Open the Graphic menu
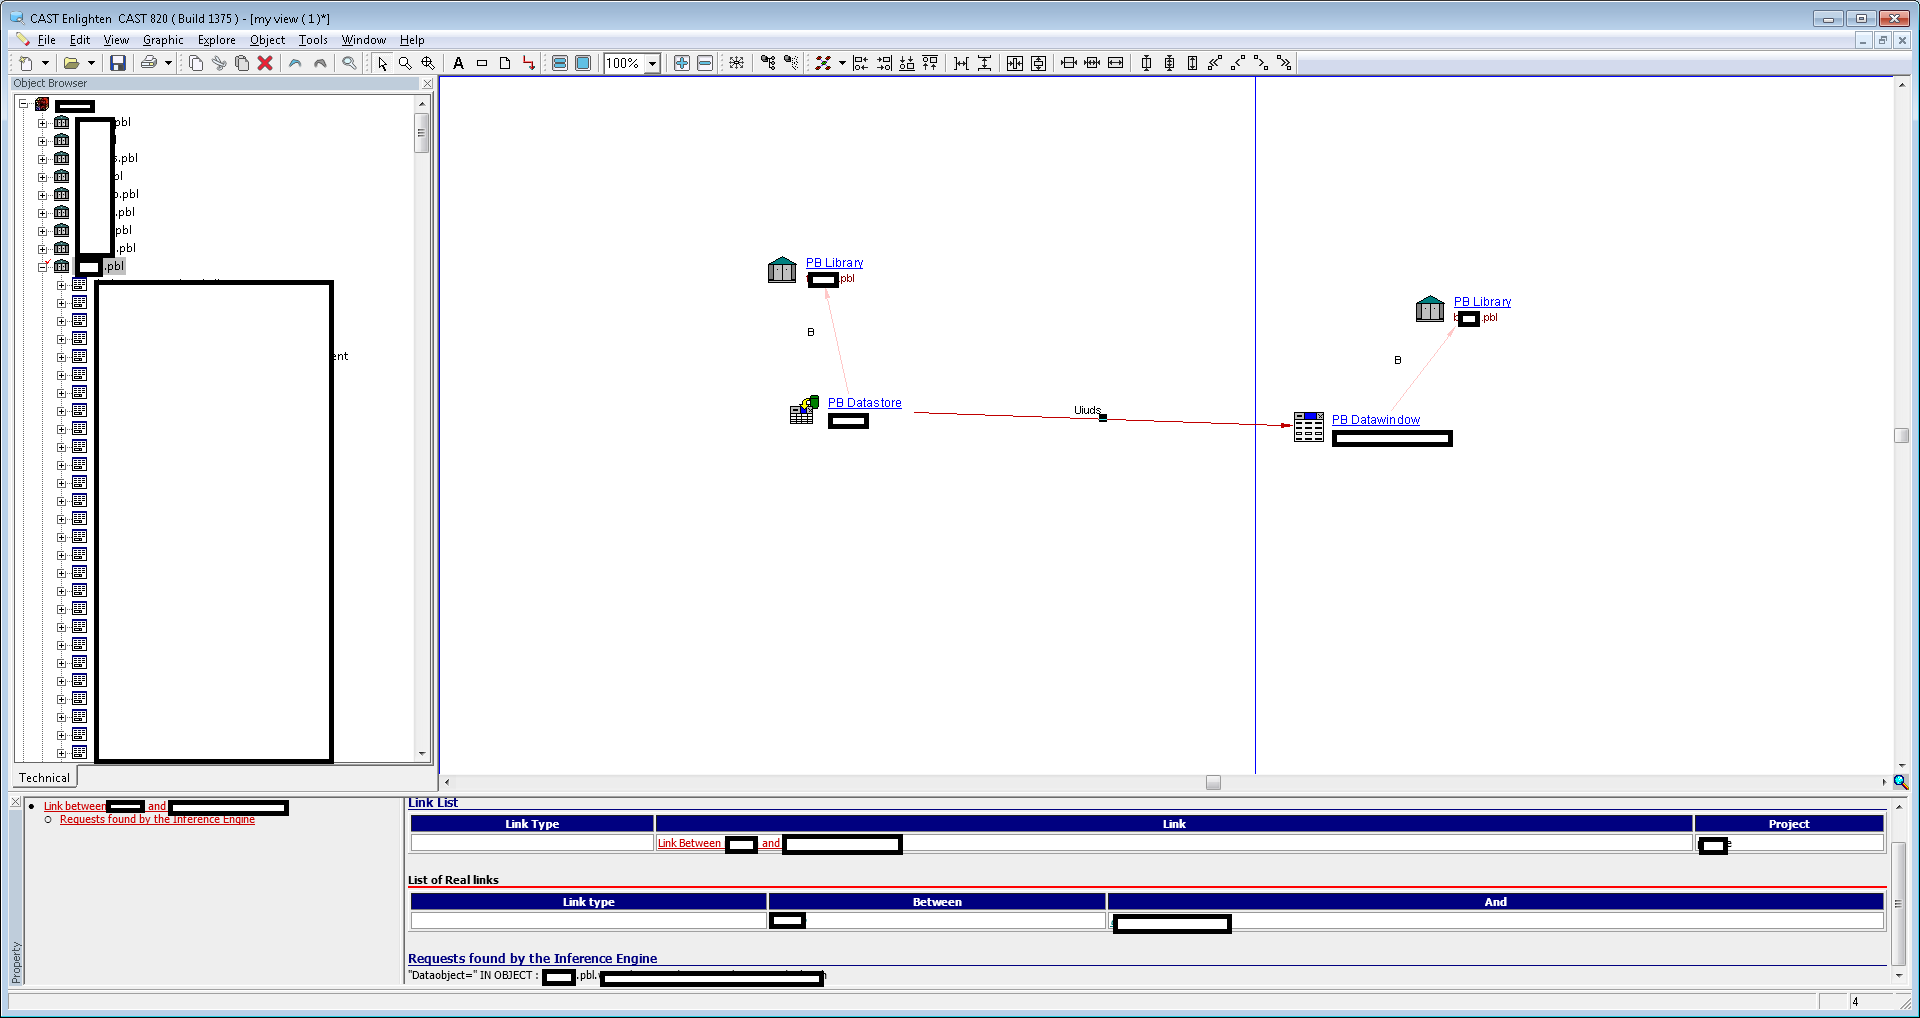This screenshot has width=1920, height=1018. 163,40
